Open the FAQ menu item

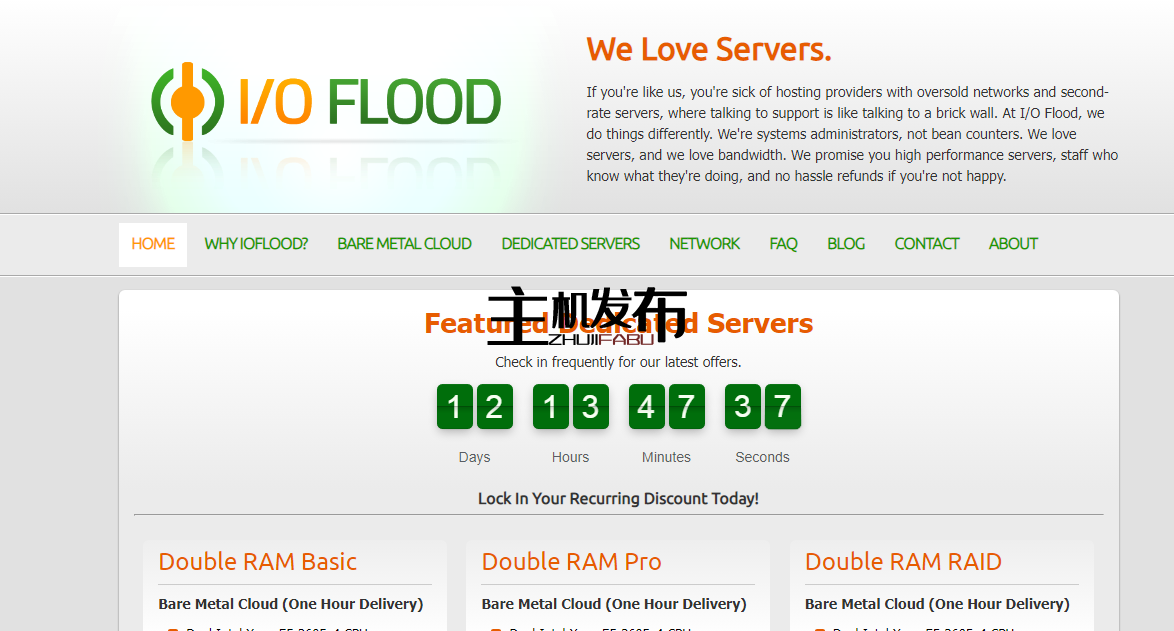[783, 244]
